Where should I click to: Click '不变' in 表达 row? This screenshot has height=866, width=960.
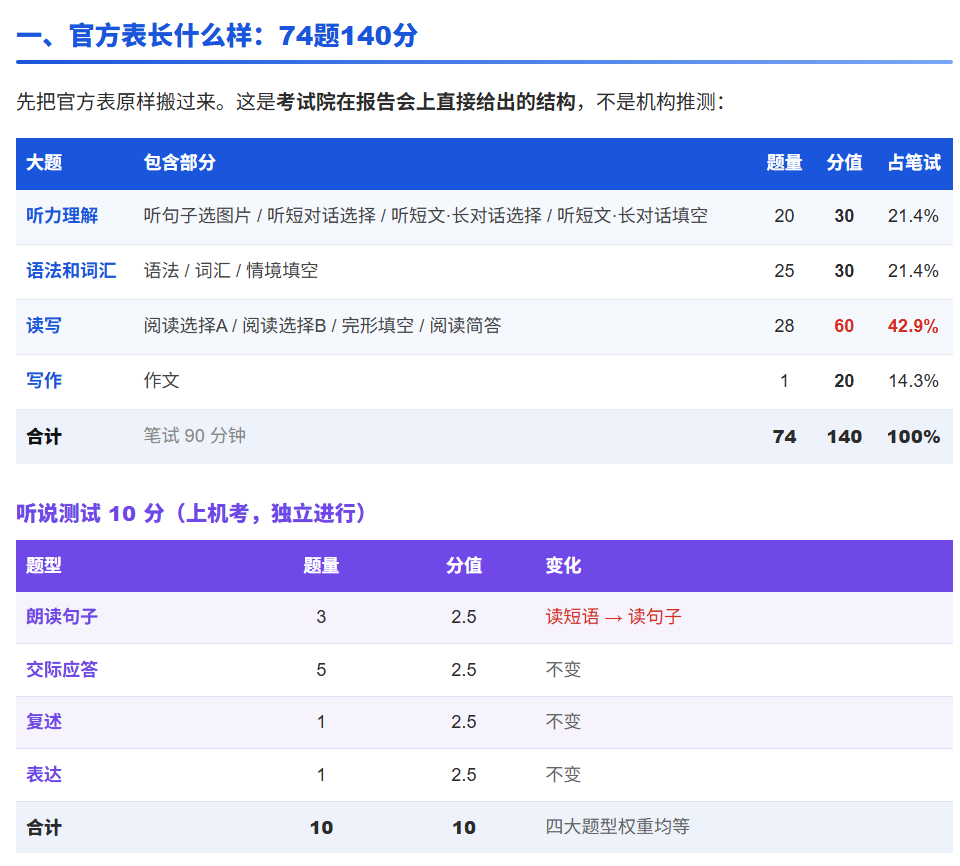(x=563, y=775)
